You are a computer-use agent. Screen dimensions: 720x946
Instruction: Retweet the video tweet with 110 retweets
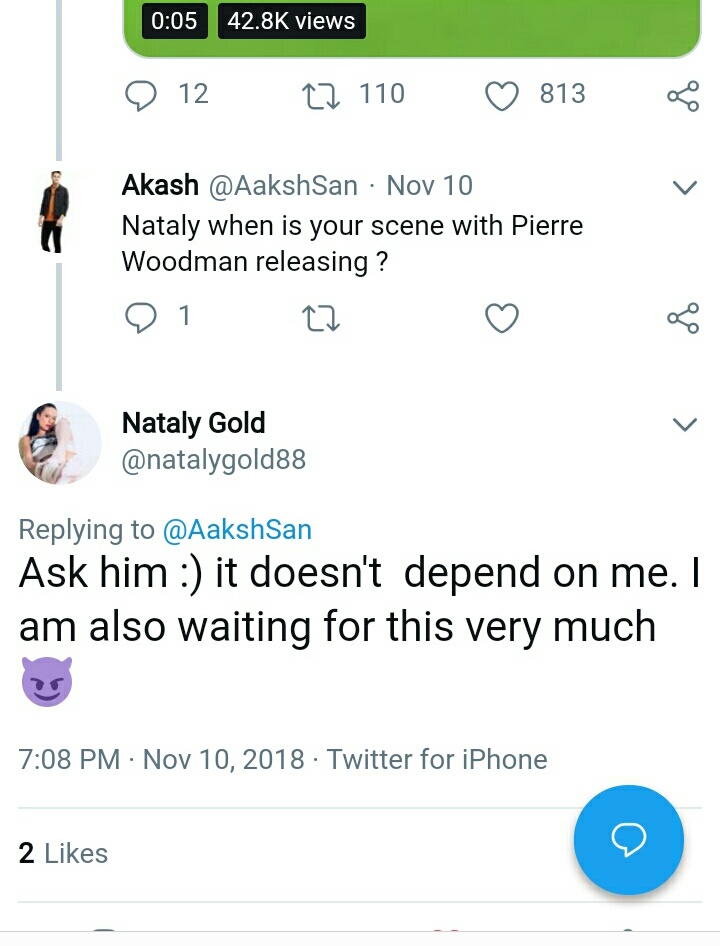tap(320, 95)
